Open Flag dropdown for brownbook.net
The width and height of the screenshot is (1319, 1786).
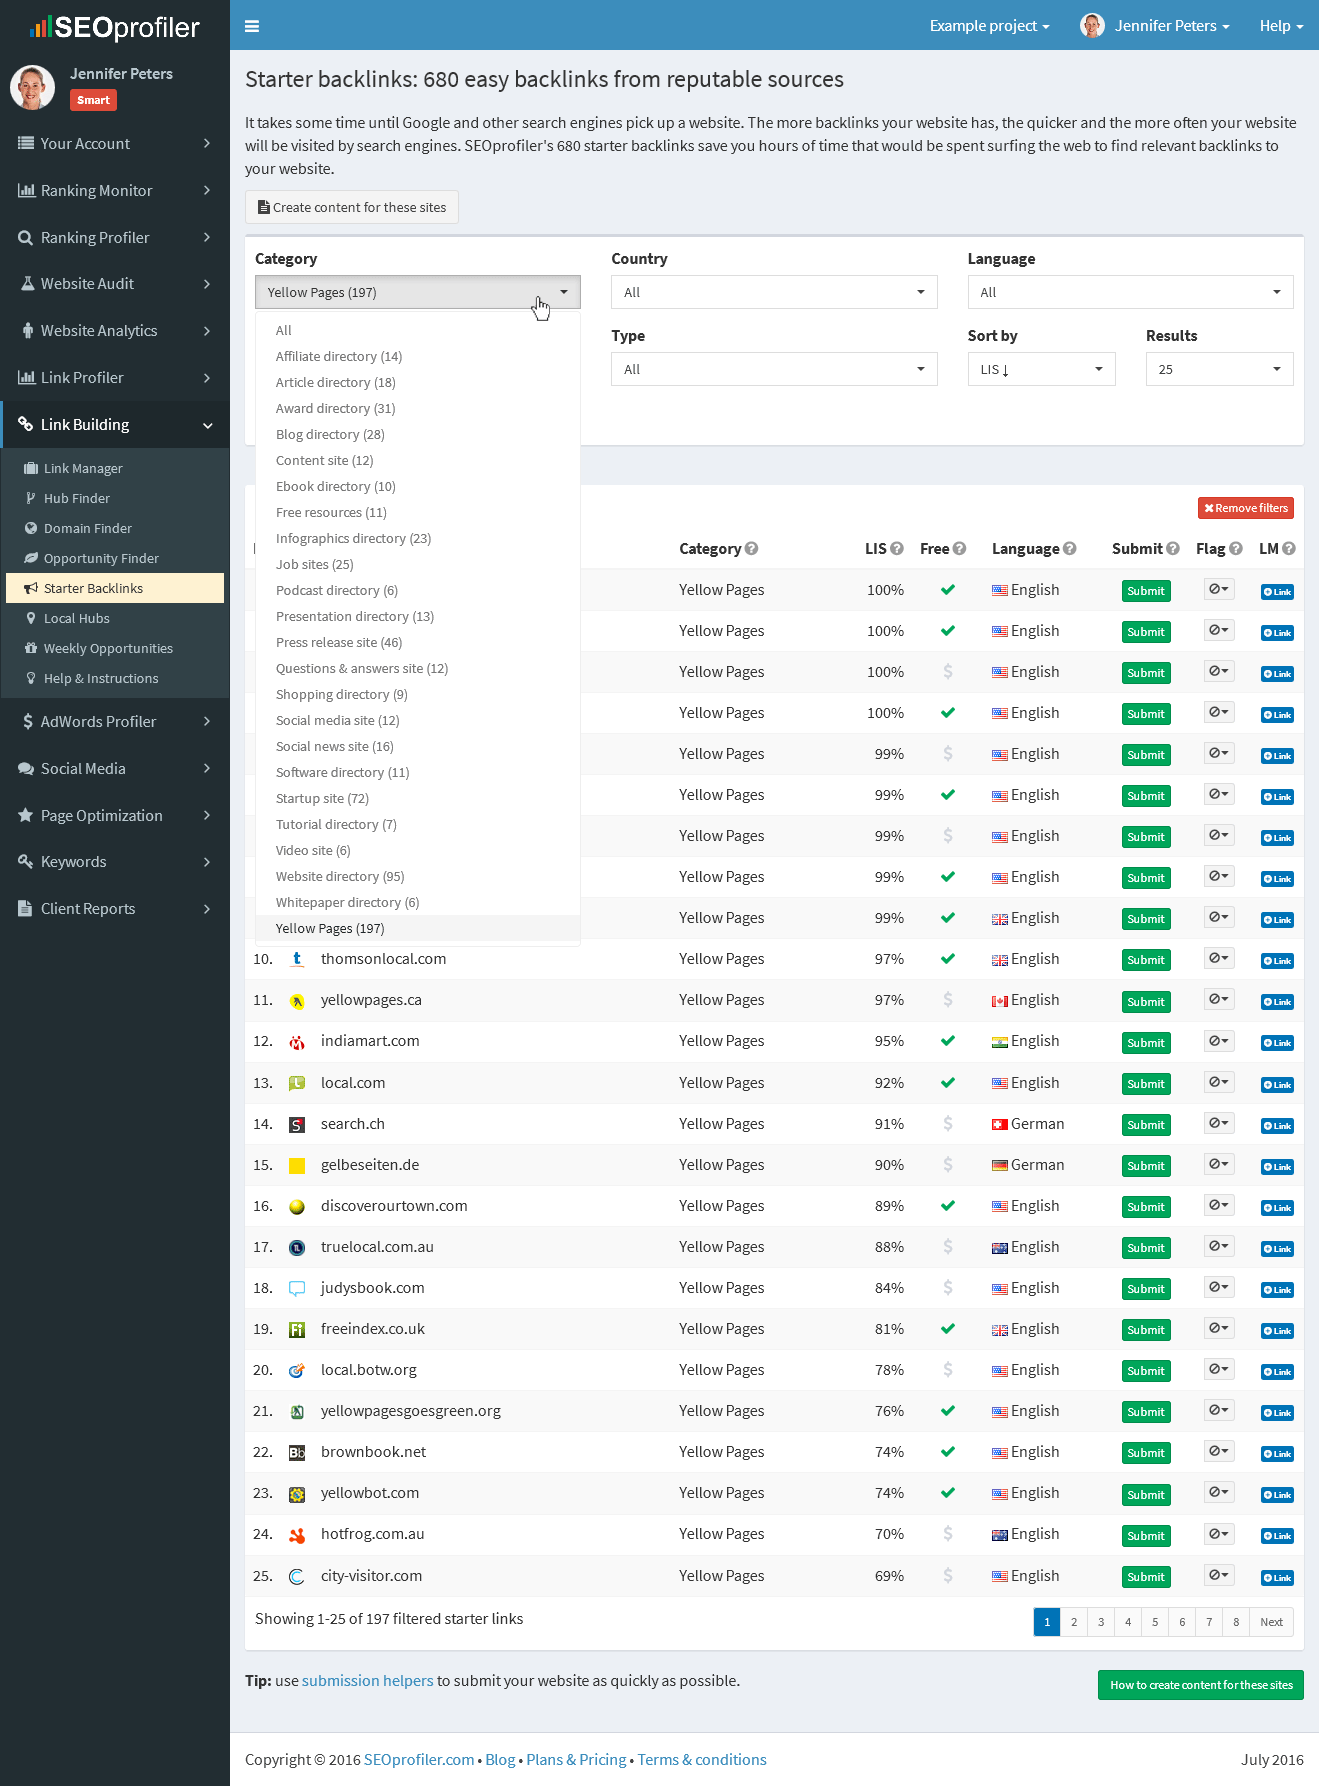pos(1219,1451)
